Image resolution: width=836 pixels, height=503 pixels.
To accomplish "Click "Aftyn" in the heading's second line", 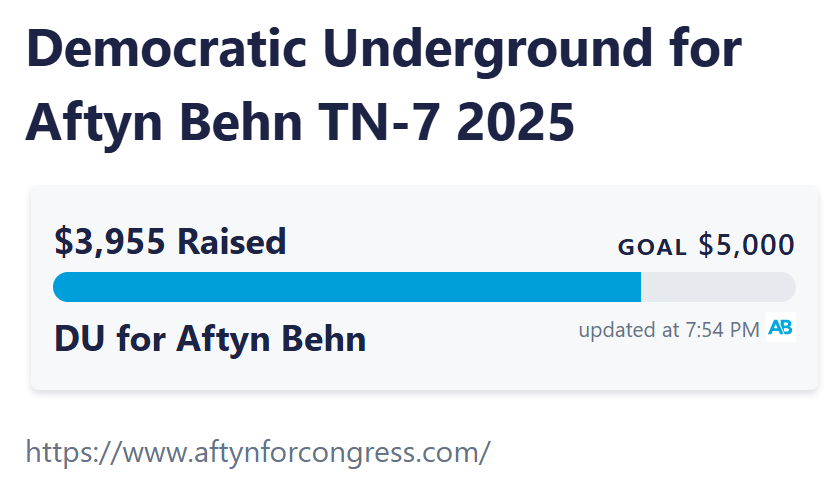I will pos(90,123).
